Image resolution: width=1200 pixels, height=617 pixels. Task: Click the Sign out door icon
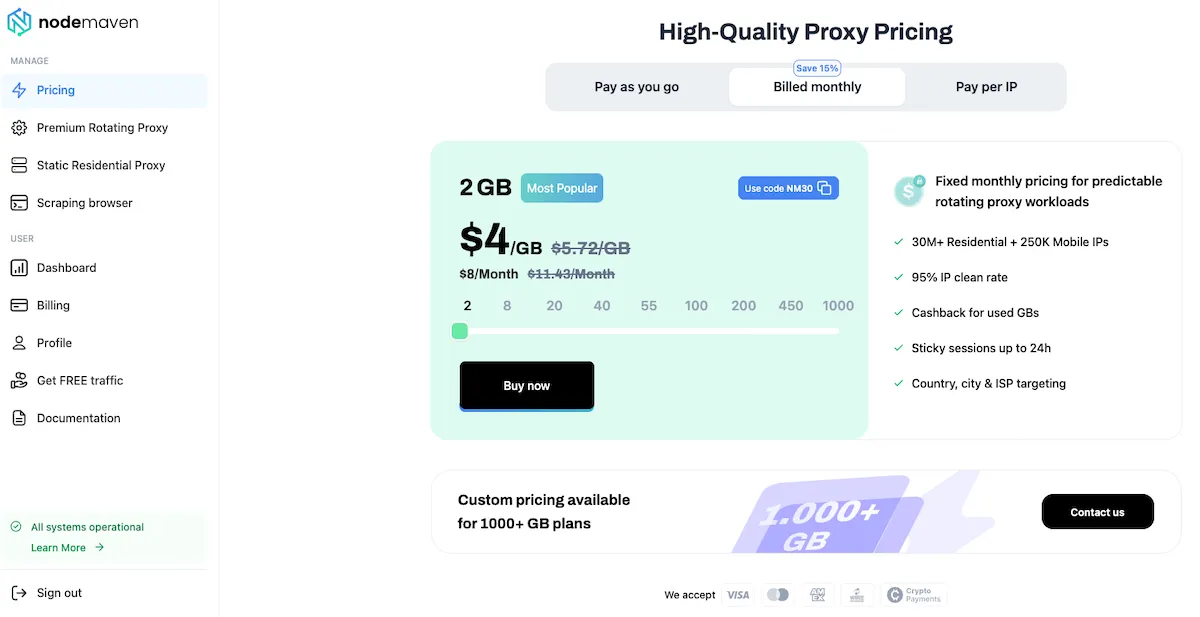point(19,593)
